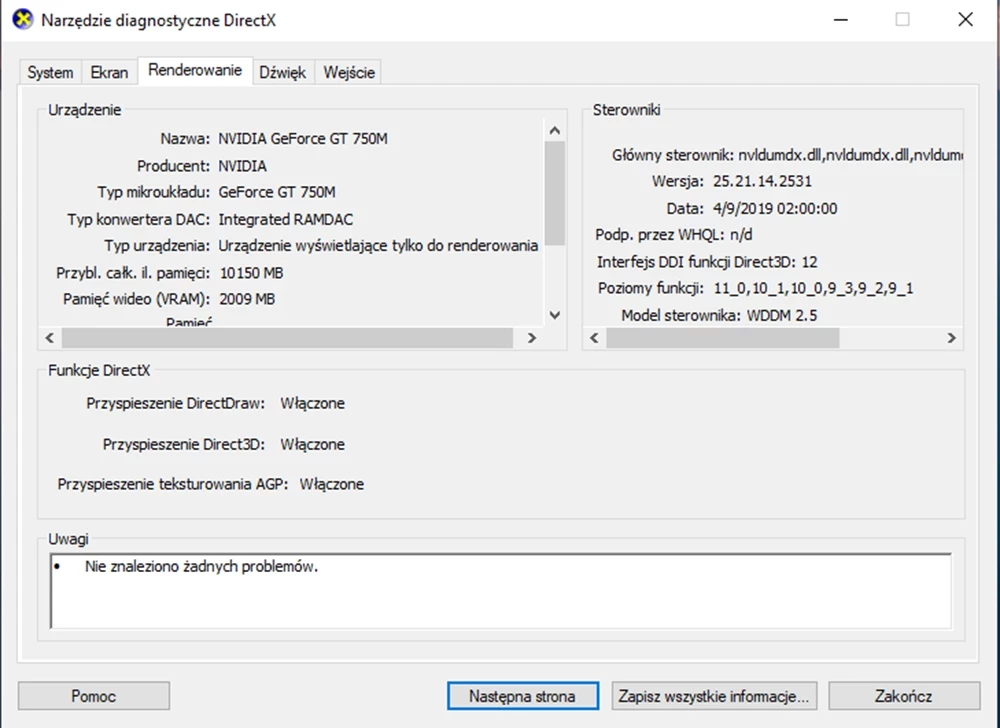Click Przyspieszenie teksturowania AGP Włączone value

pyautogui.click(x=332, y=484)
